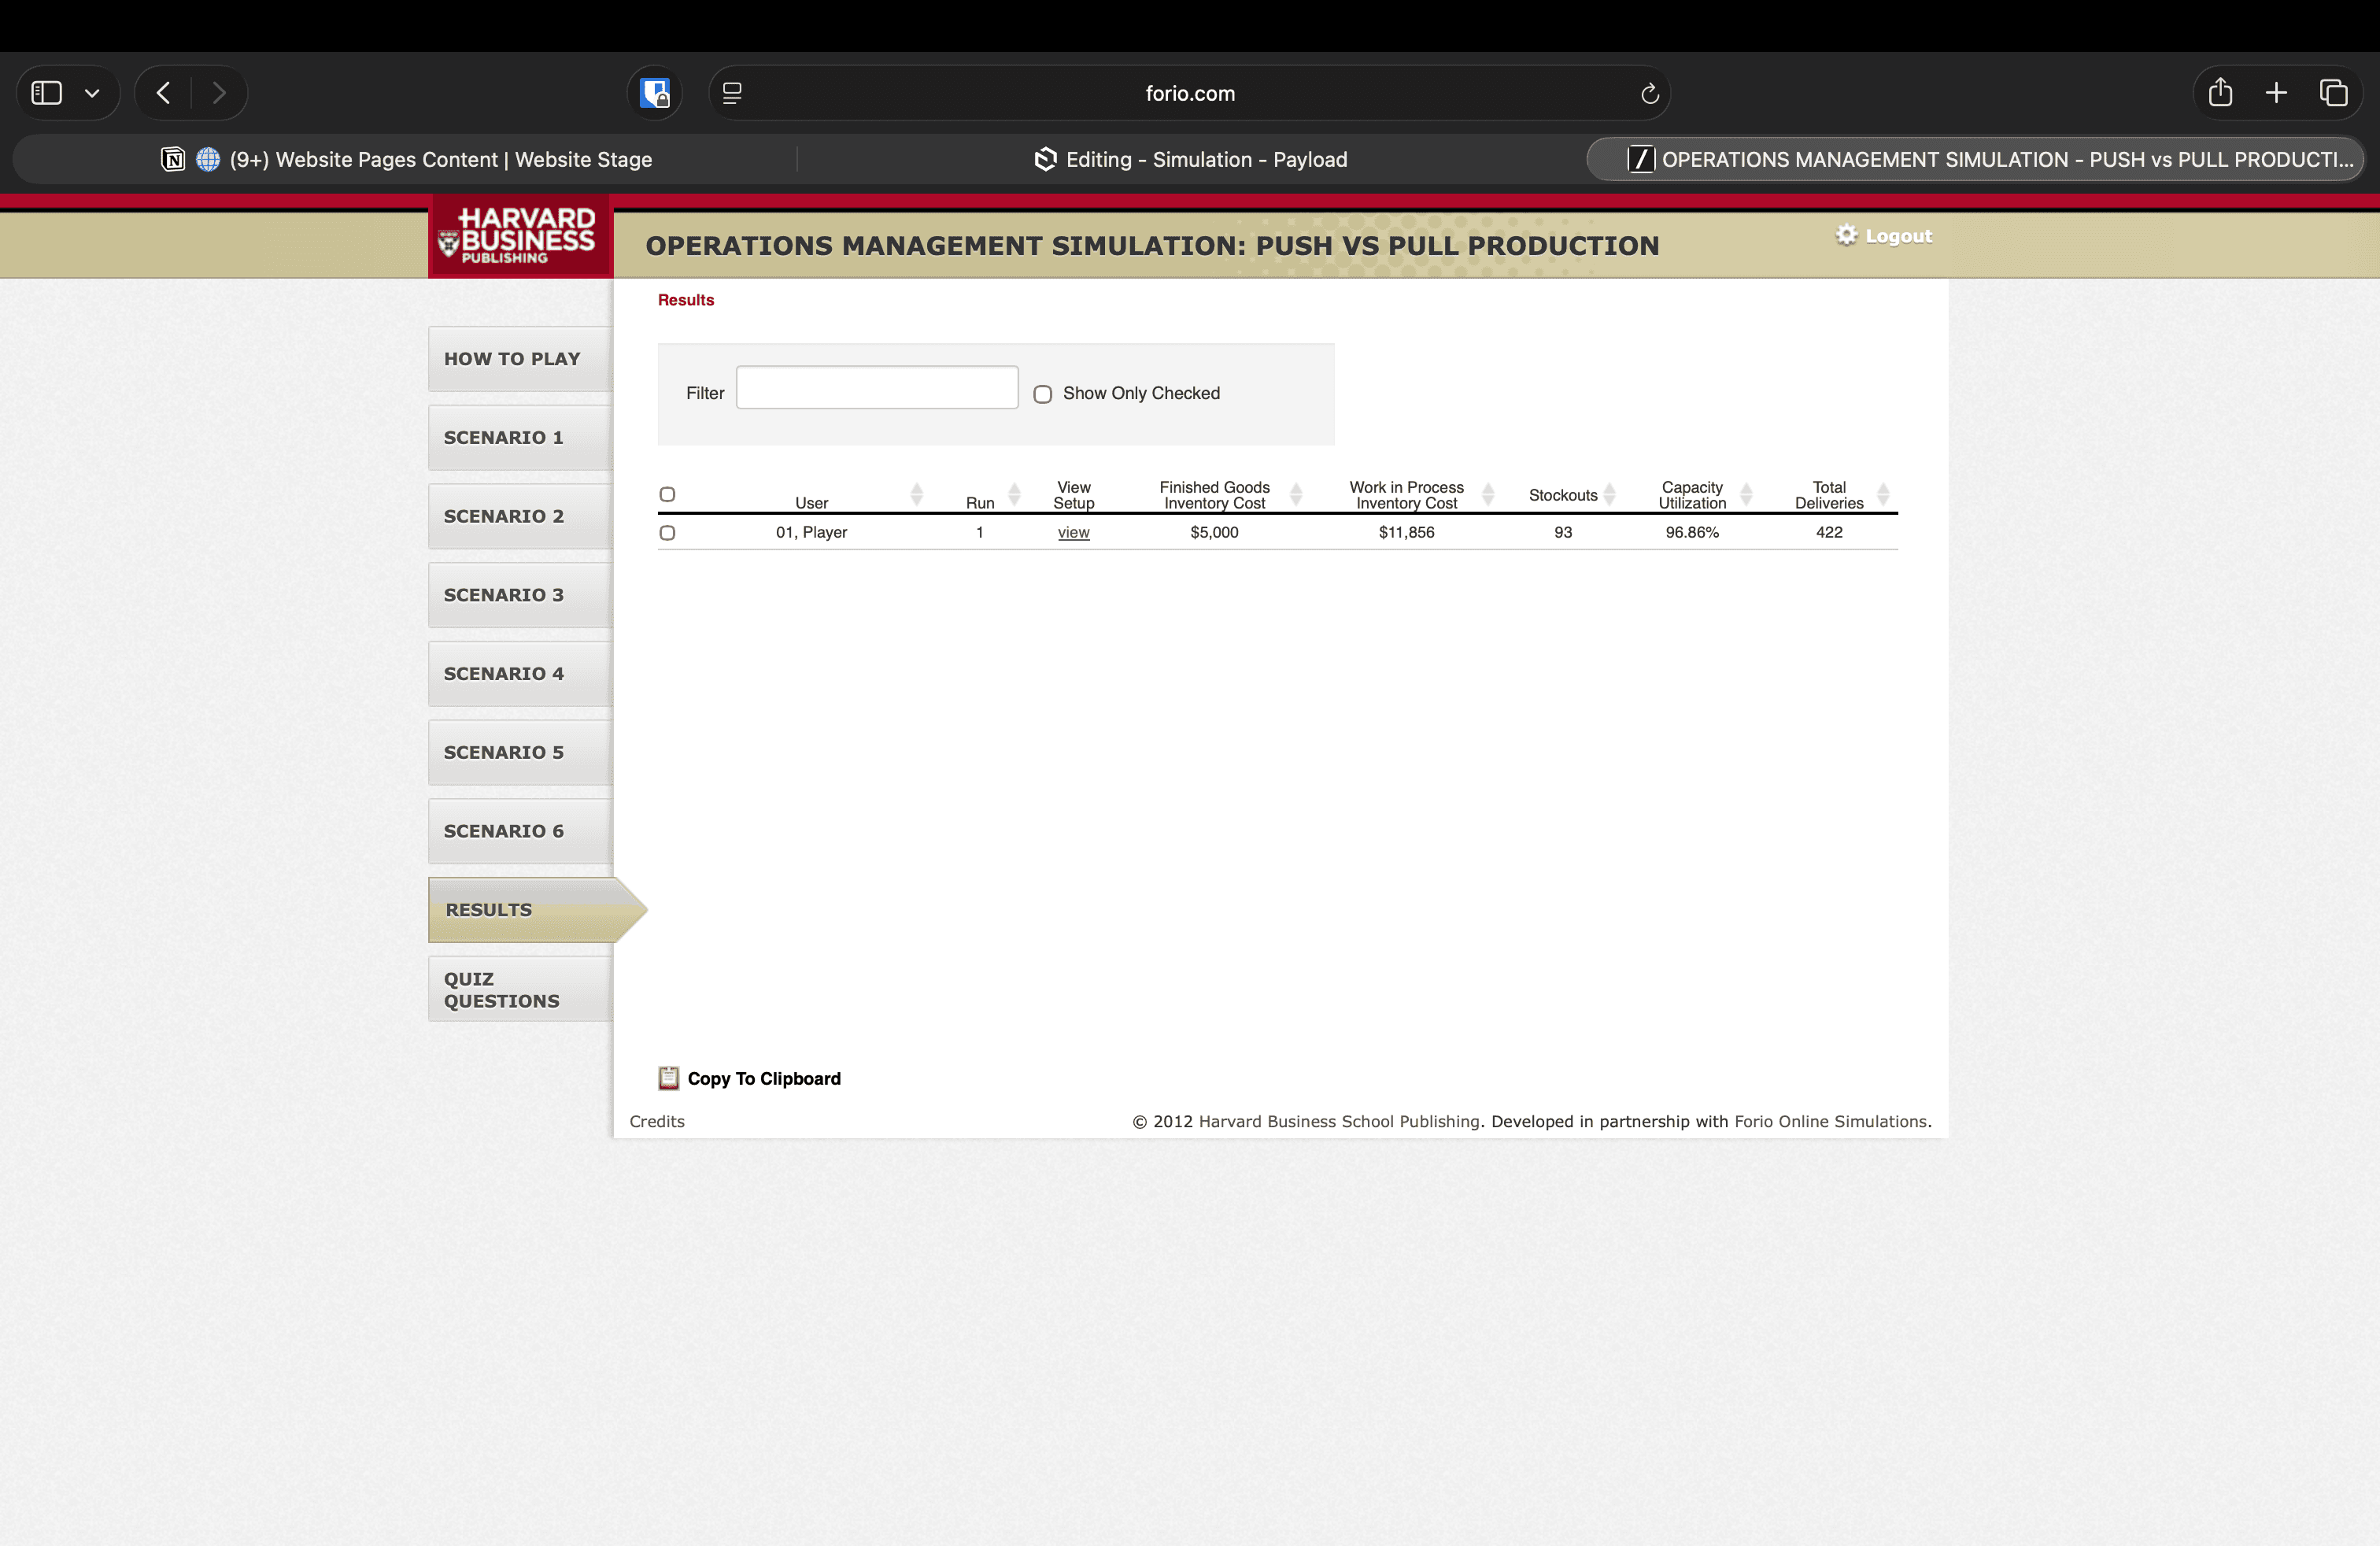
Task: Click the view setup link
Action: [x=1073, y=533]
